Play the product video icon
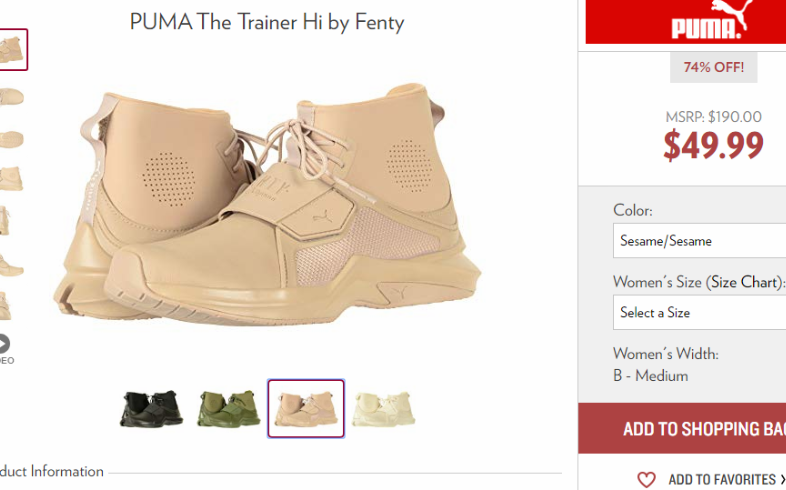This screenshot has height=490, width=786. coord(4,344)
